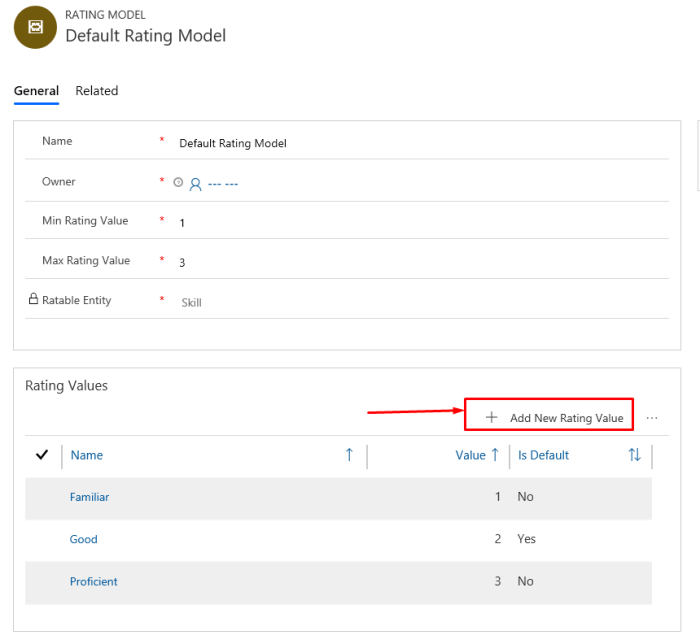700x644 pixels.
Task: Switch to the General tab
Action: [x=36, y=91]
